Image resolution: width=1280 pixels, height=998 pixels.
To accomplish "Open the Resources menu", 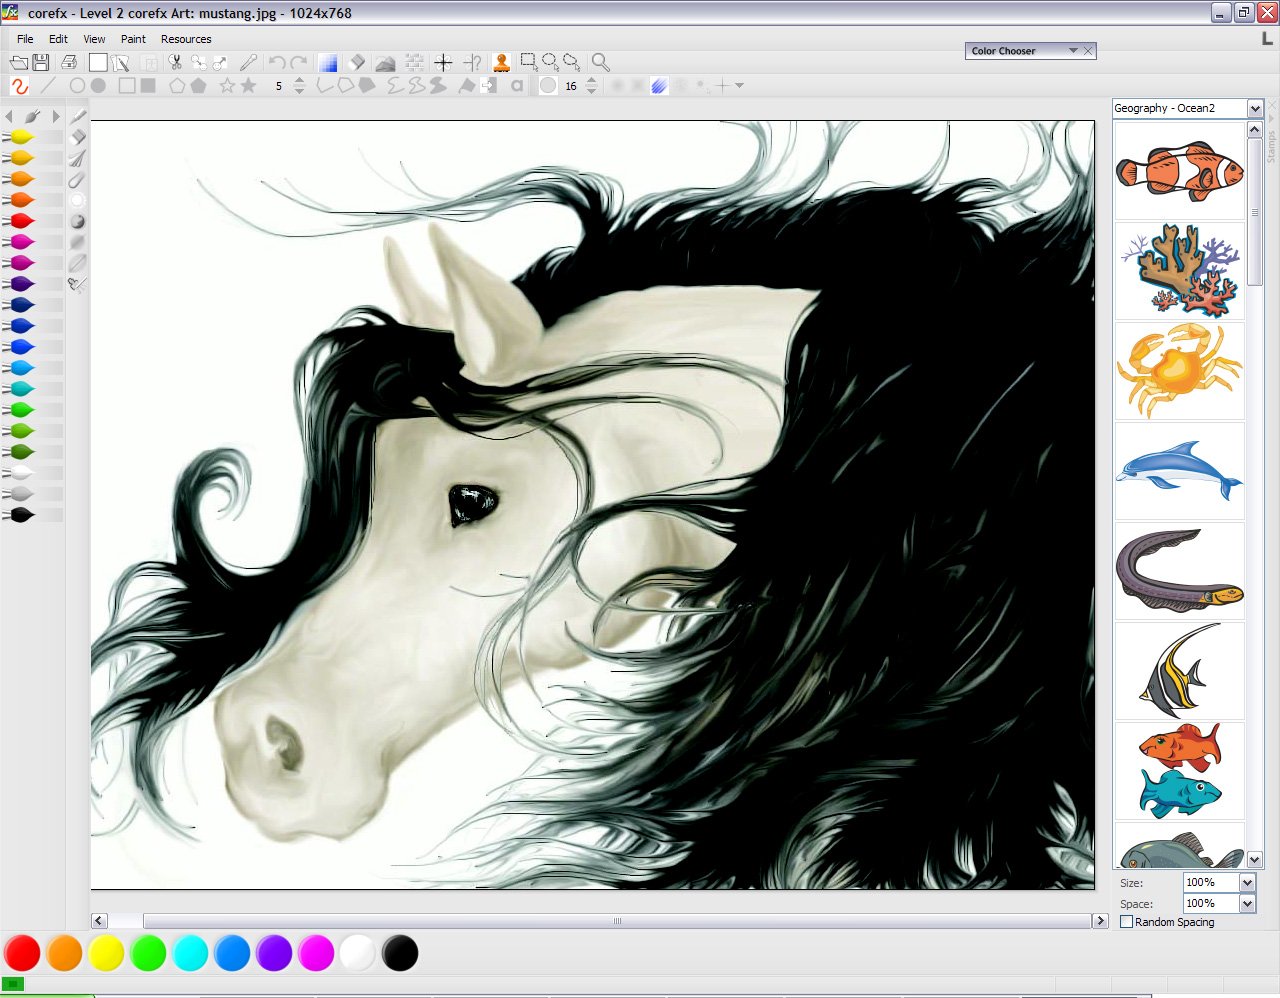I will [x=186, y=39].
